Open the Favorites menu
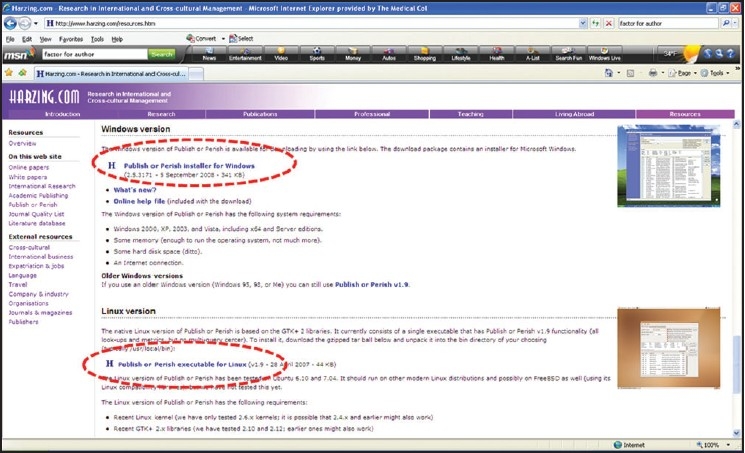745x453 pixels. tap(71, 39)
